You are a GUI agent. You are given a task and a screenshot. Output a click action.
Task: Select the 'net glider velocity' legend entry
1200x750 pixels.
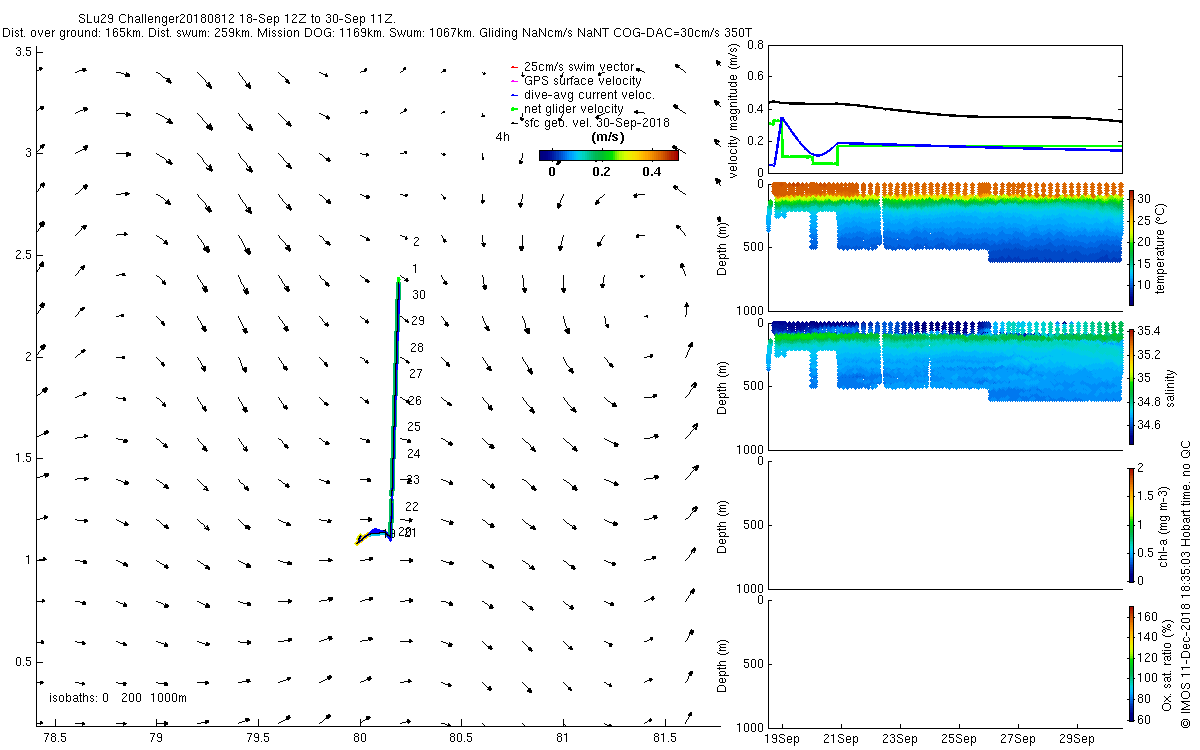click(x=574, y=109)
